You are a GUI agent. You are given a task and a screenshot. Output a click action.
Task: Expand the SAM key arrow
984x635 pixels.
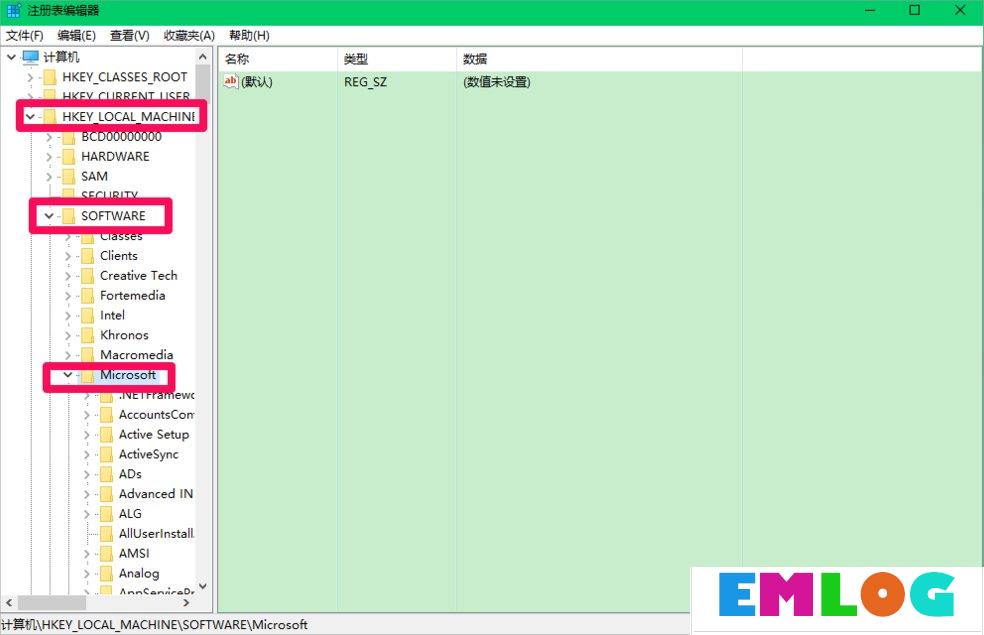49,176
